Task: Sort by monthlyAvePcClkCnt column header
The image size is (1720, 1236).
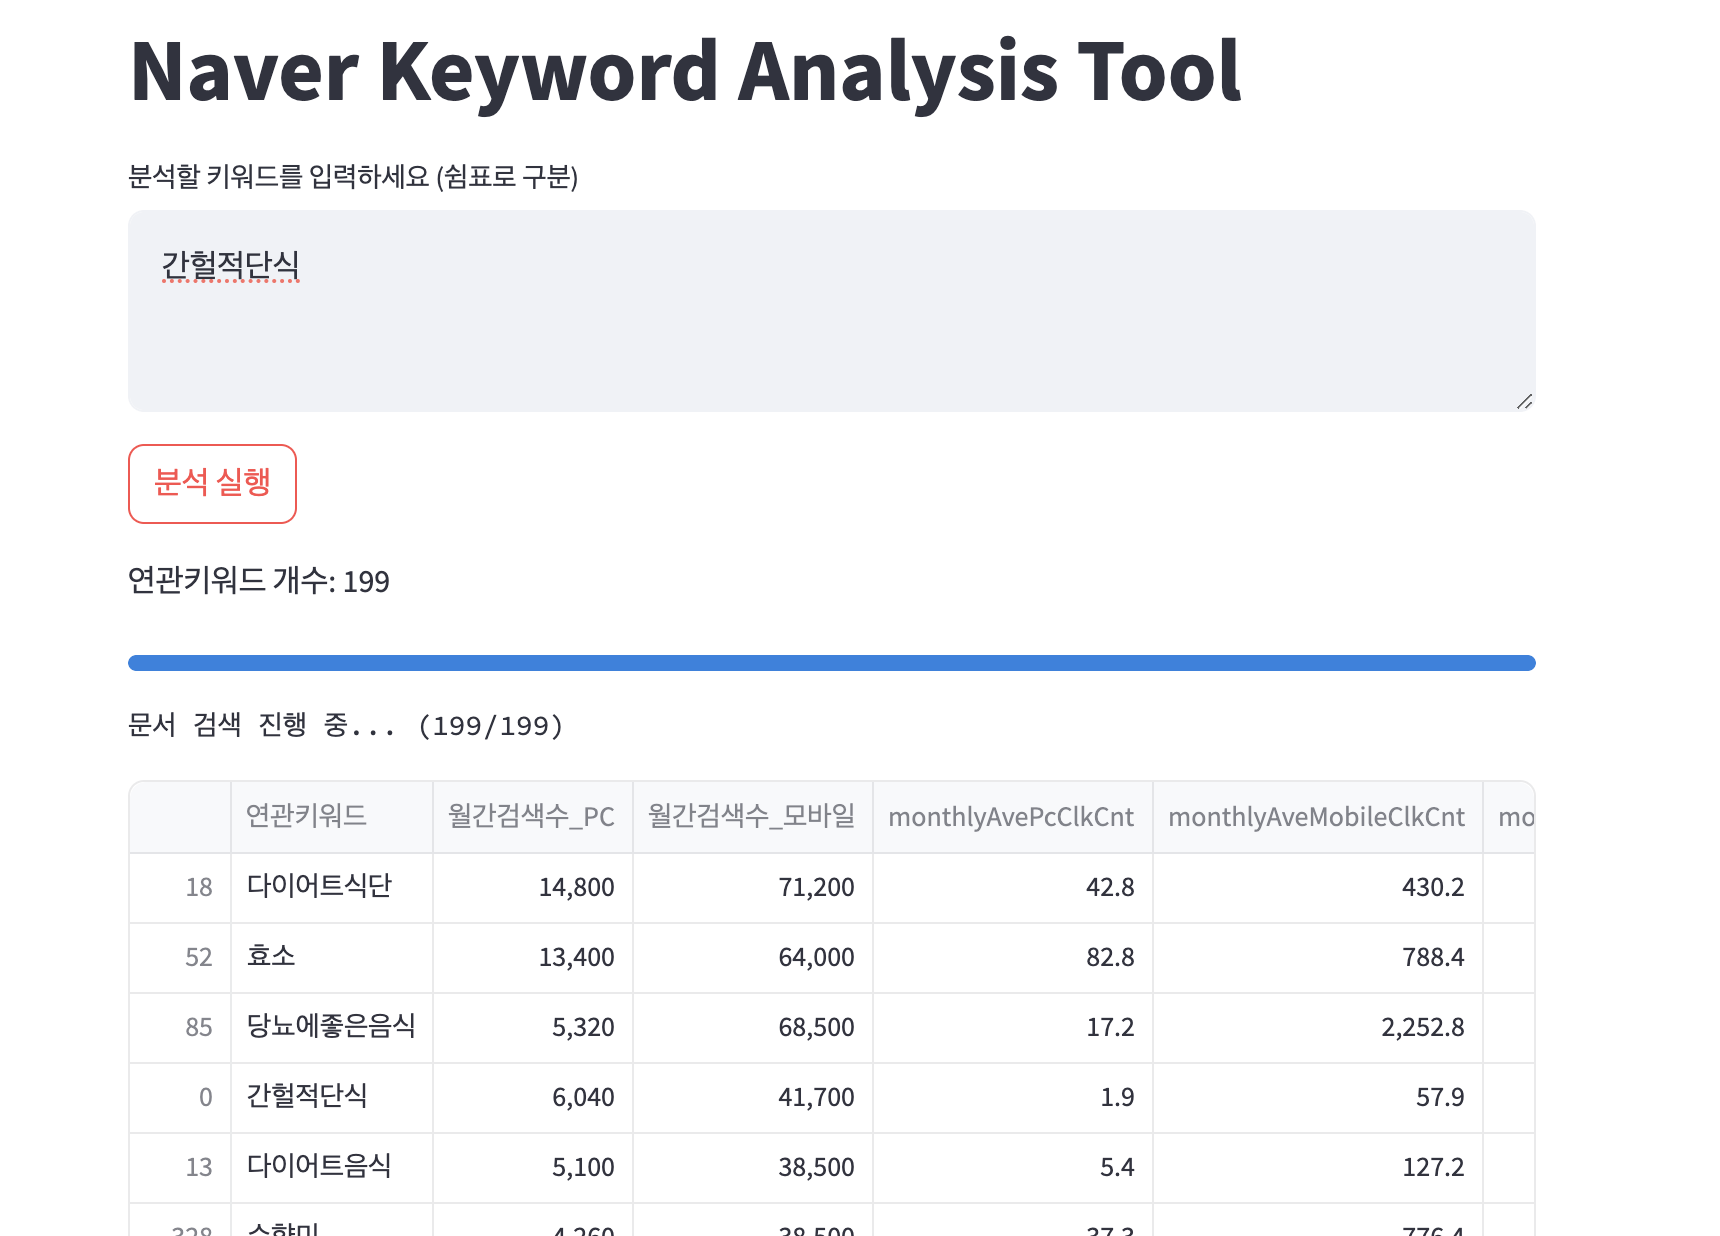Action: (1012, 817)
